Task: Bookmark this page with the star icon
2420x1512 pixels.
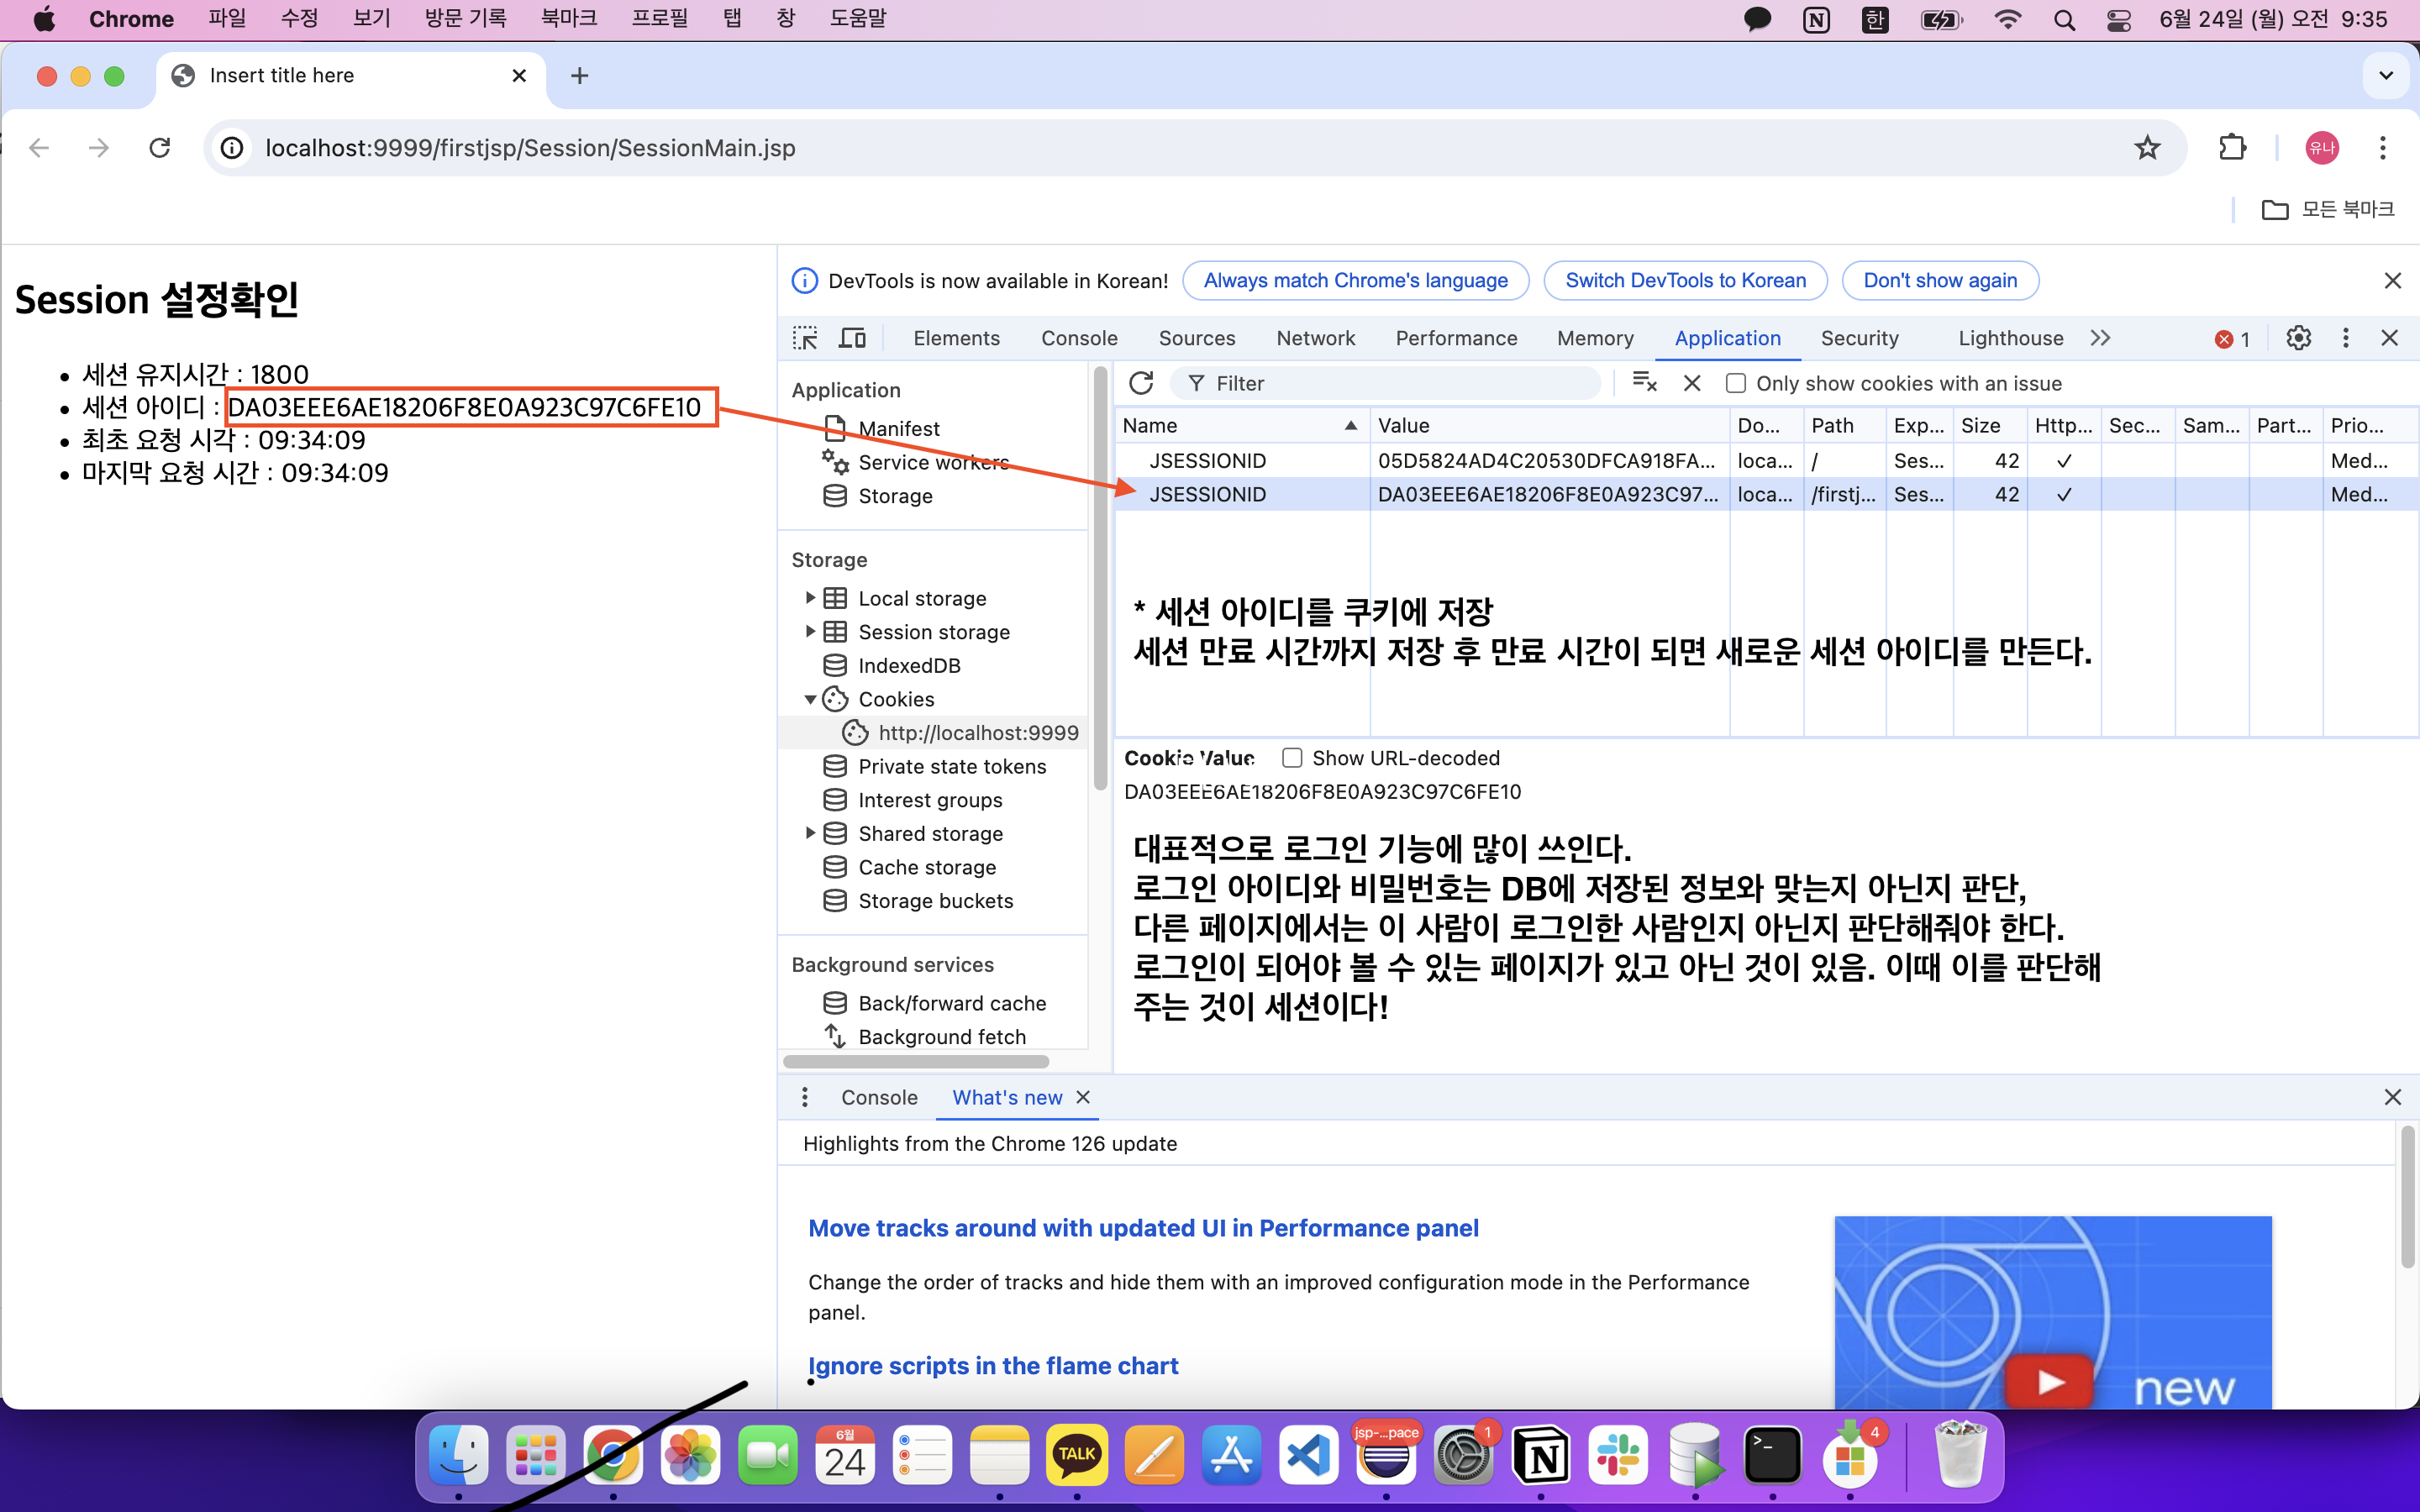Action: pyautogui.click(x=2147, y=148)
